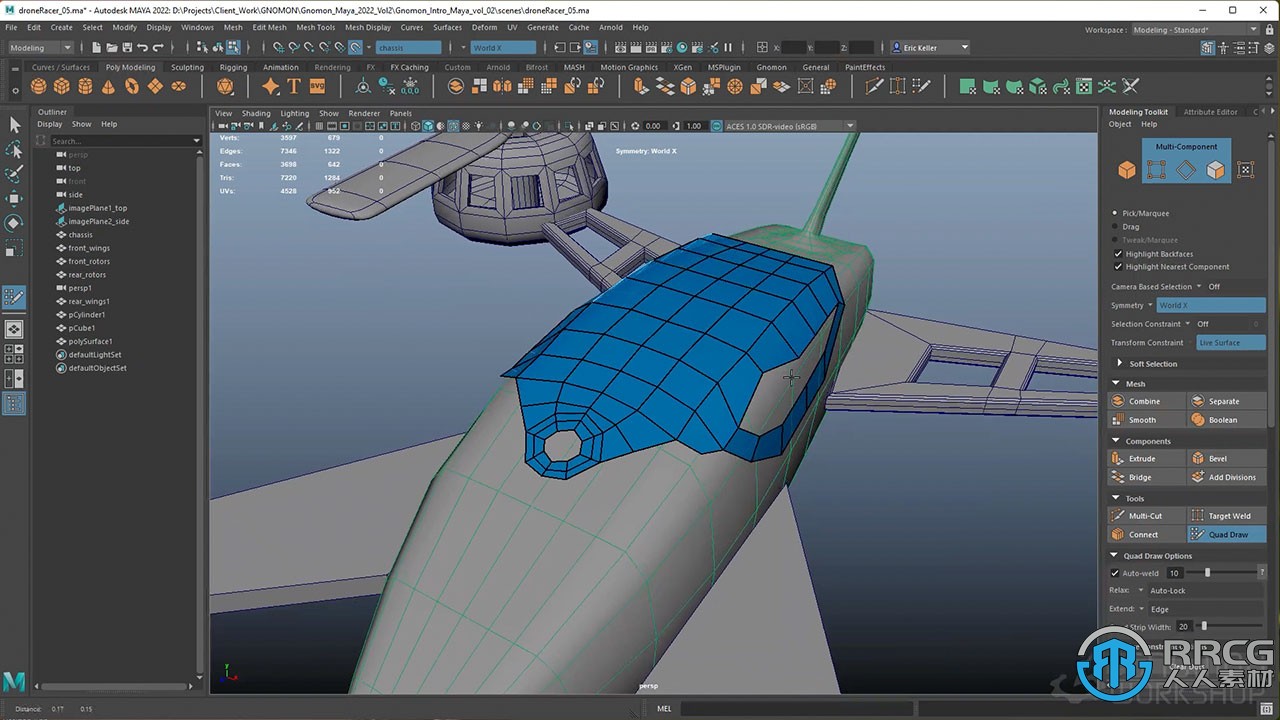The image size is (1280, 720).
Task: Click the polygon torus shelf icon
Action: [132, 86]
